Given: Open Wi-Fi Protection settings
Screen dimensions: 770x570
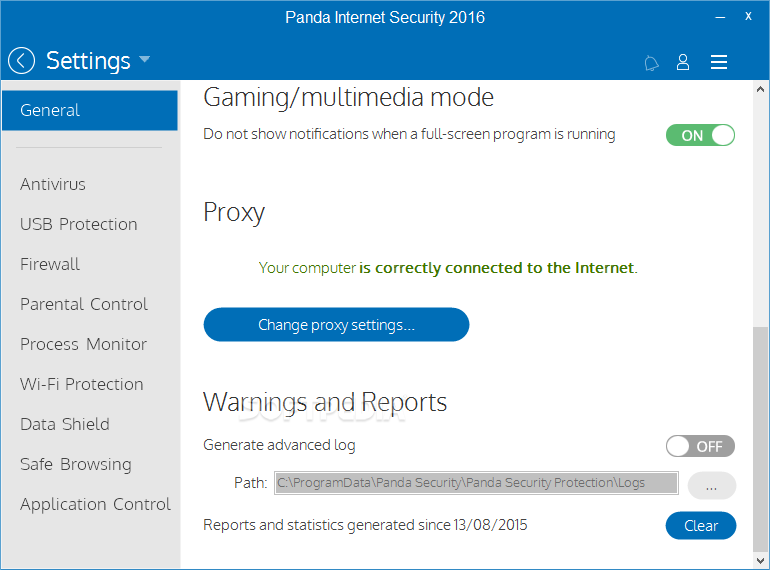Looking at the screenshot, I should pyautogui.click(x=82, y=384).
